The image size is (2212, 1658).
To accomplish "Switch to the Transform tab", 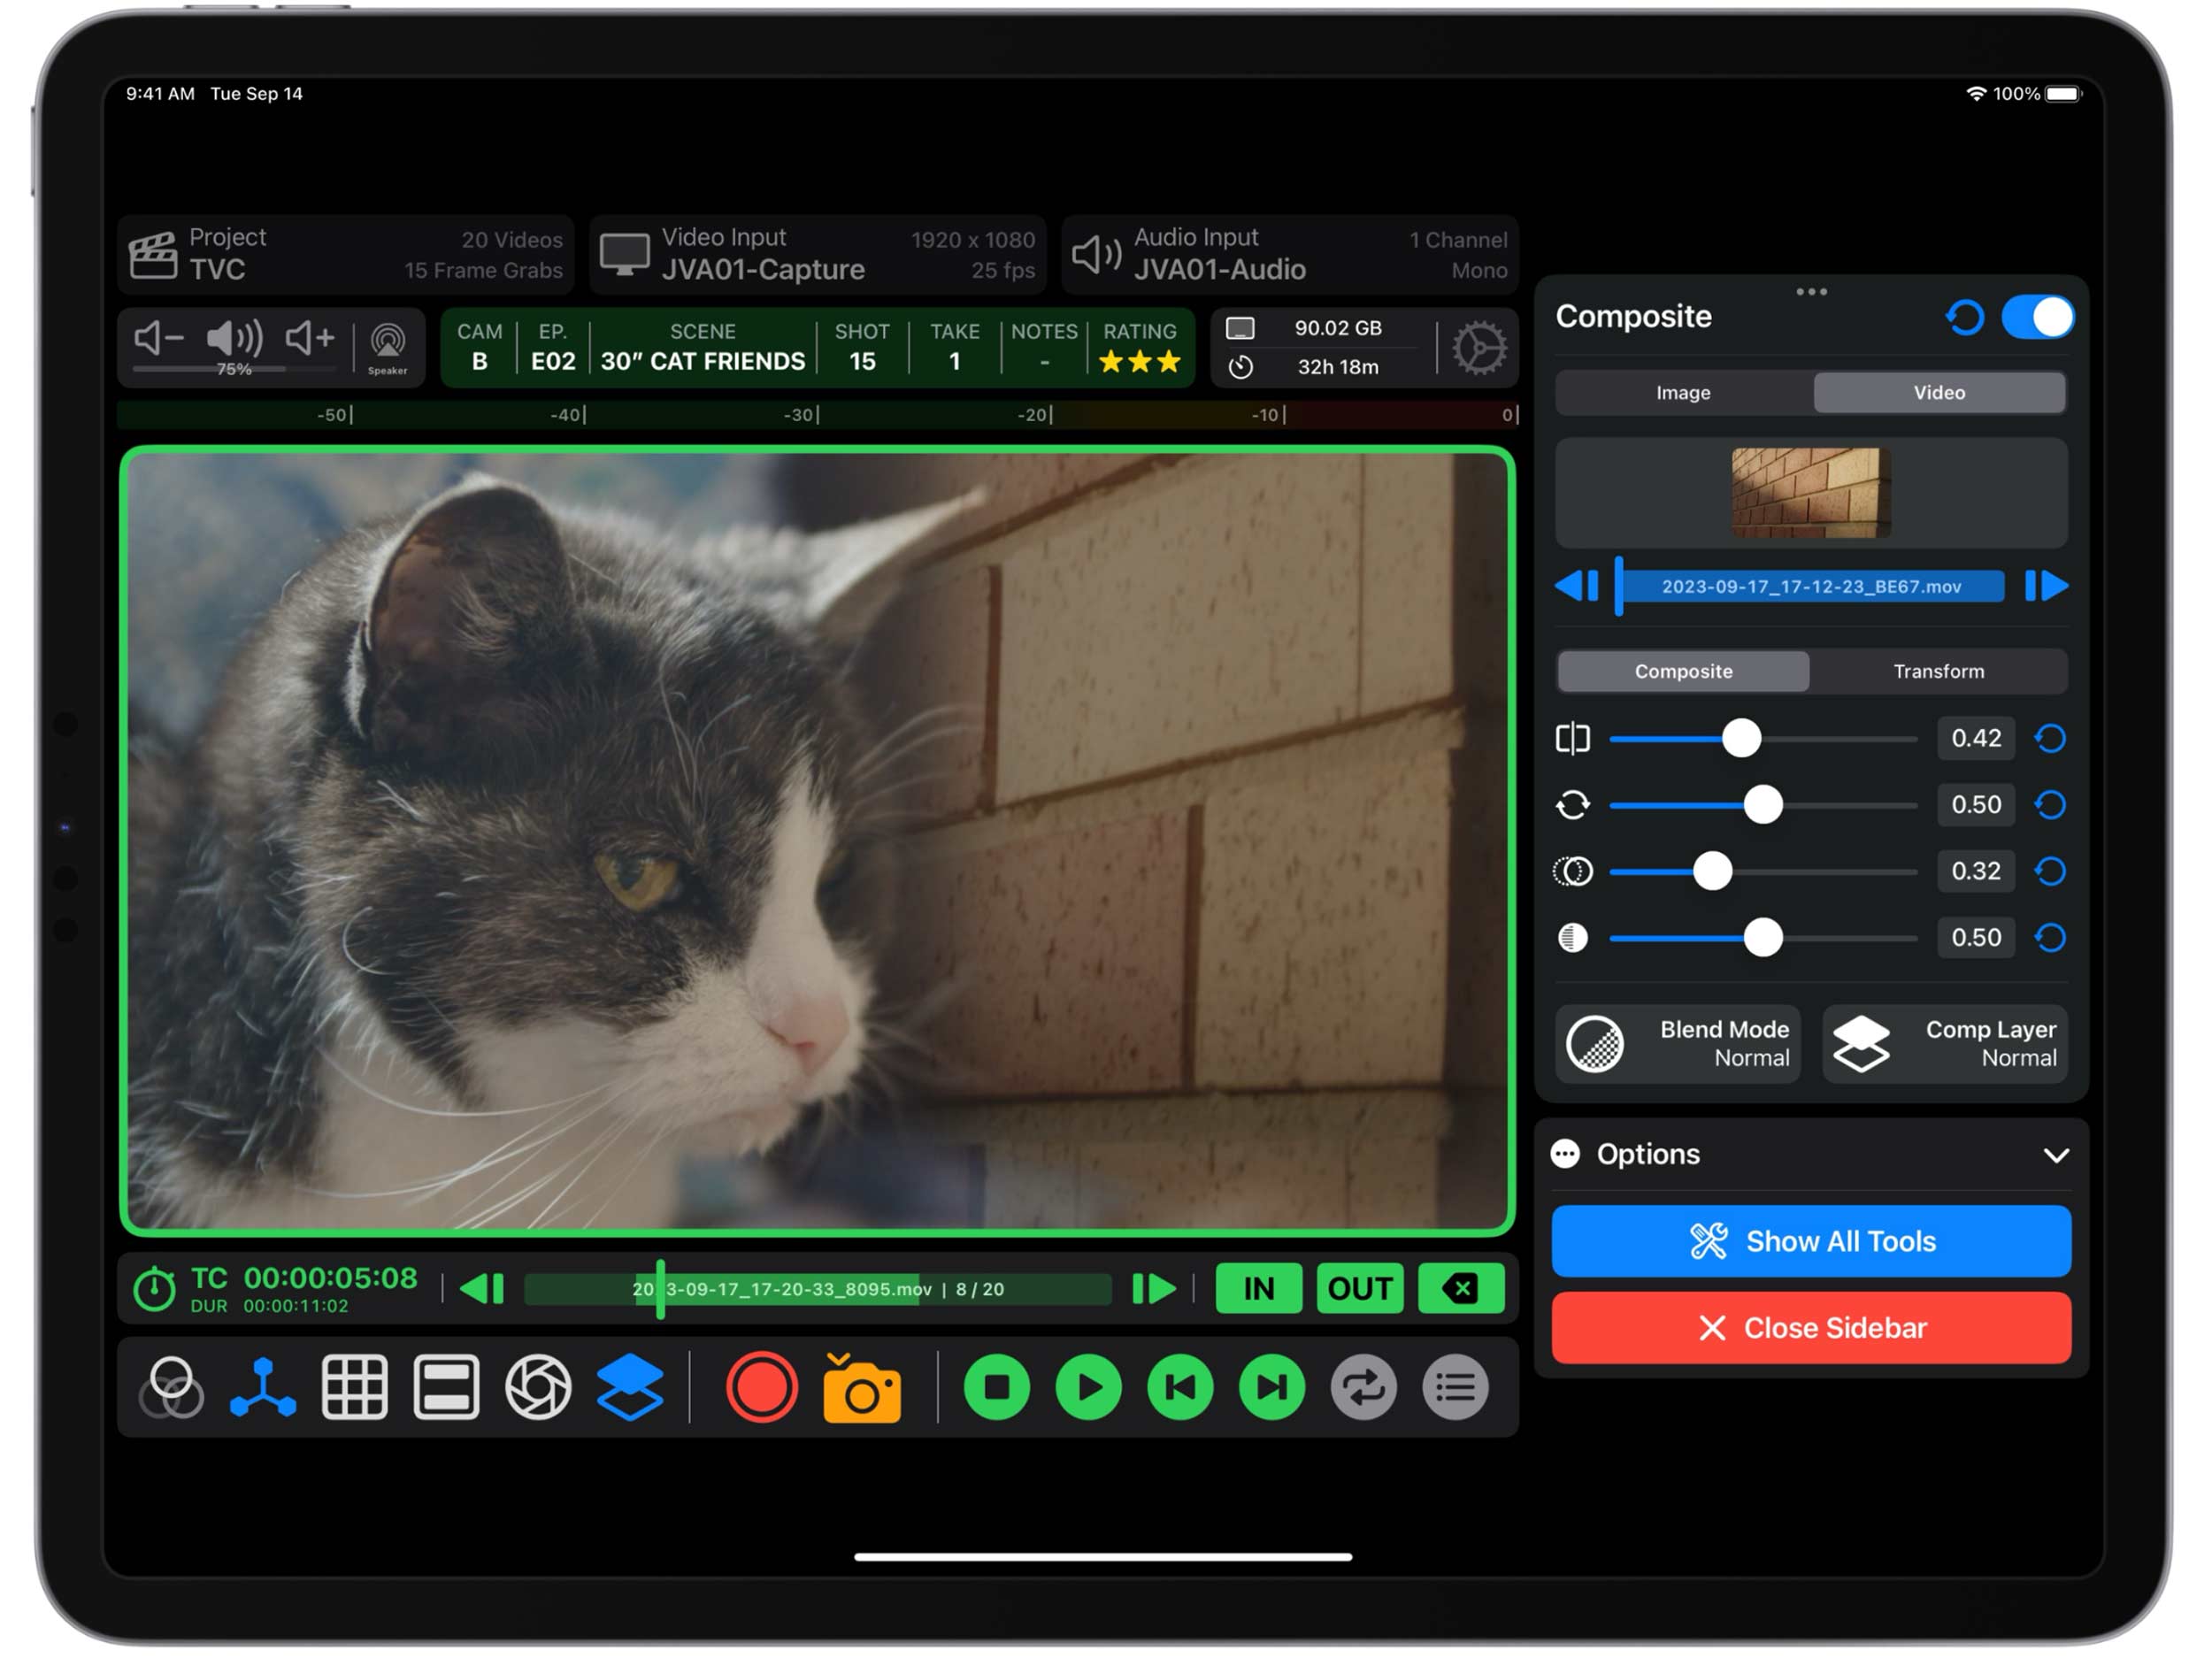I will pyautogui.click(x=1938, y=671).
